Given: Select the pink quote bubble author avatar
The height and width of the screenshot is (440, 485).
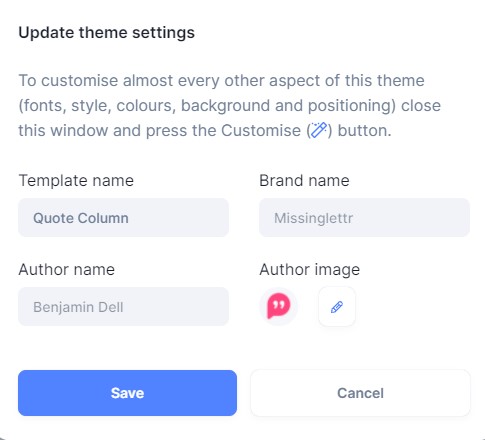Looking at the screenshot, I should pos(278,306).
